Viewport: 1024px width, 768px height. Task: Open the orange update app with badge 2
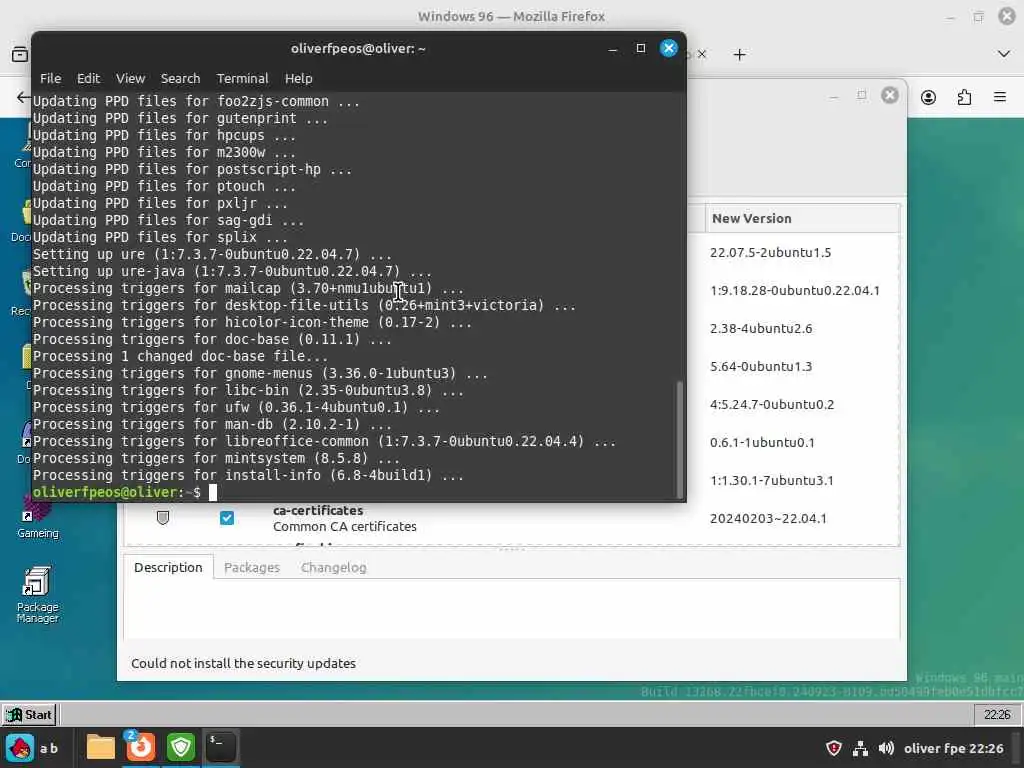point(140,746)
